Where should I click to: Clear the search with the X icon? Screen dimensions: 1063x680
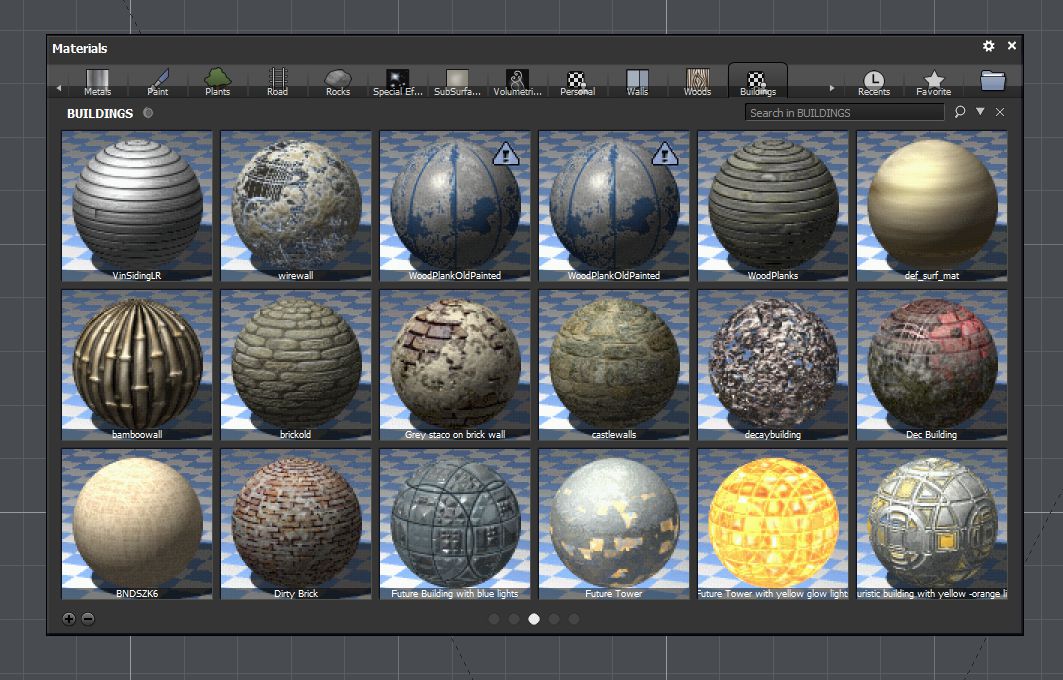point(1000,112)
